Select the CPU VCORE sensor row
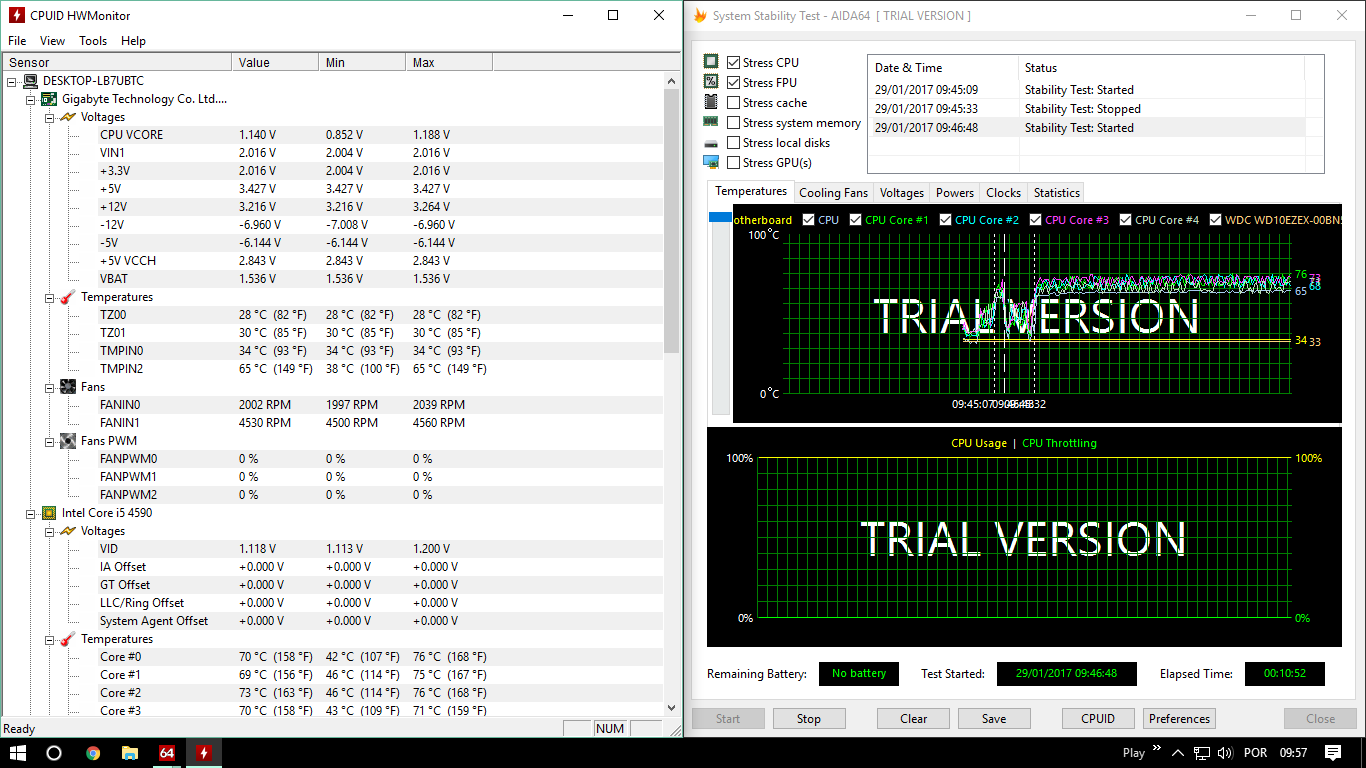Viewport: 1366px width, 768px height. coord(331,135)
